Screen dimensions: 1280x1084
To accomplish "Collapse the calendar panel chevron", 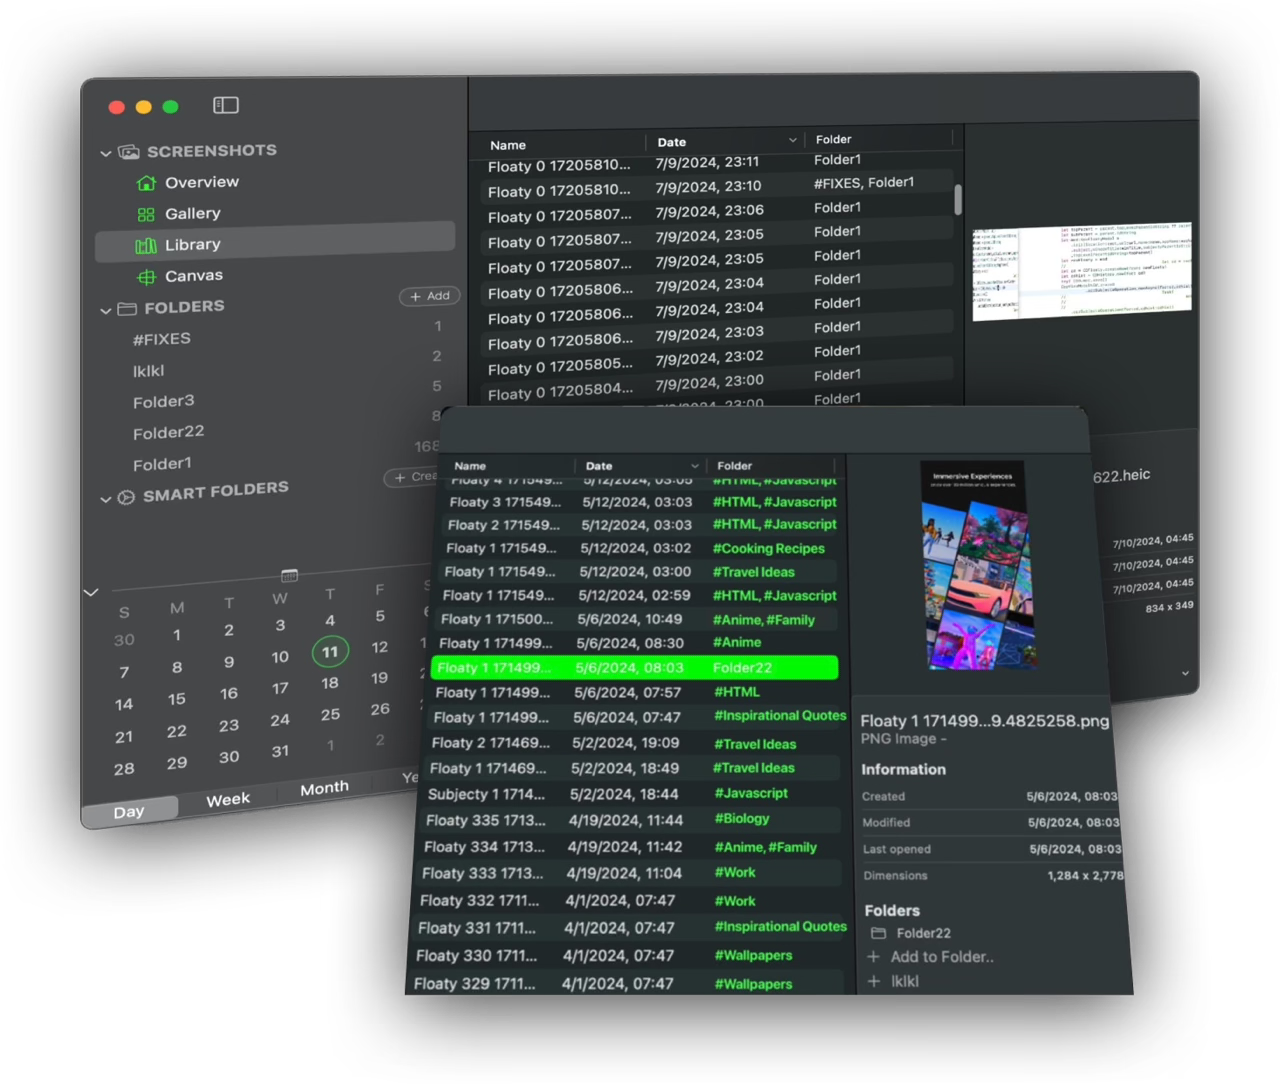I will 91,592.
